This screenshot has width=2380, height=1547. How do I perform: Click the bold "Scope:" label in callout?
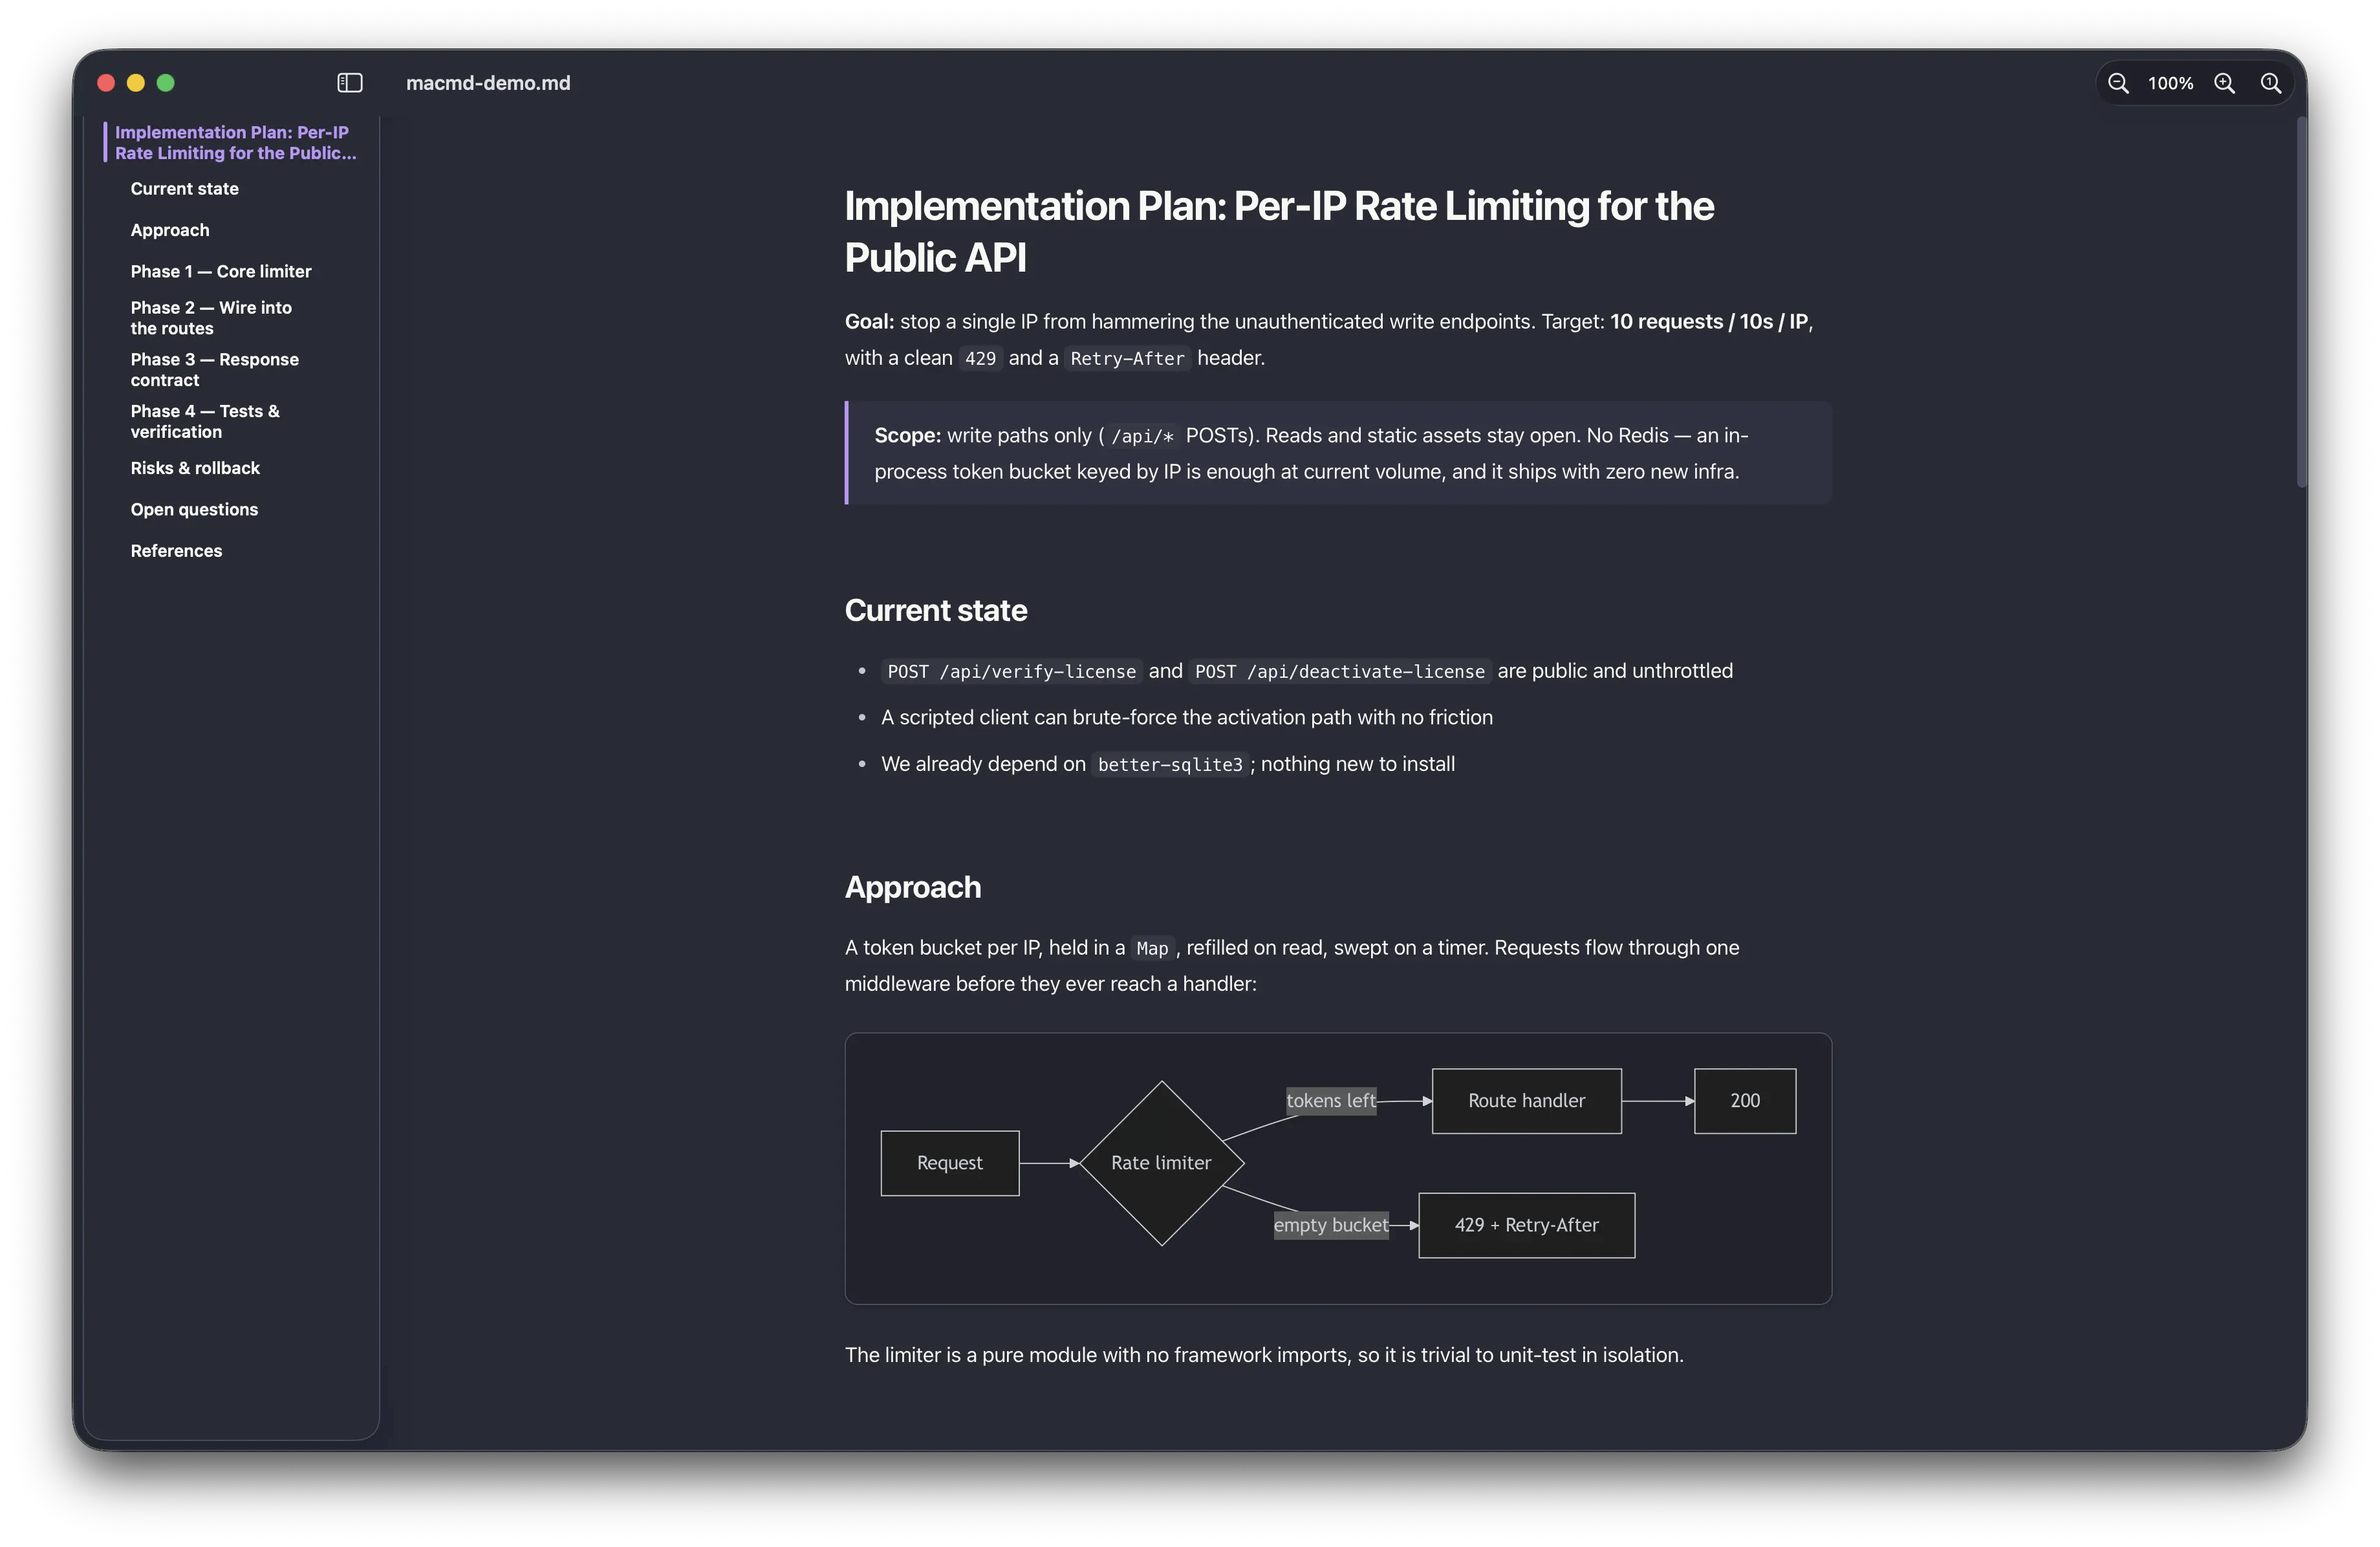point(908,435)
